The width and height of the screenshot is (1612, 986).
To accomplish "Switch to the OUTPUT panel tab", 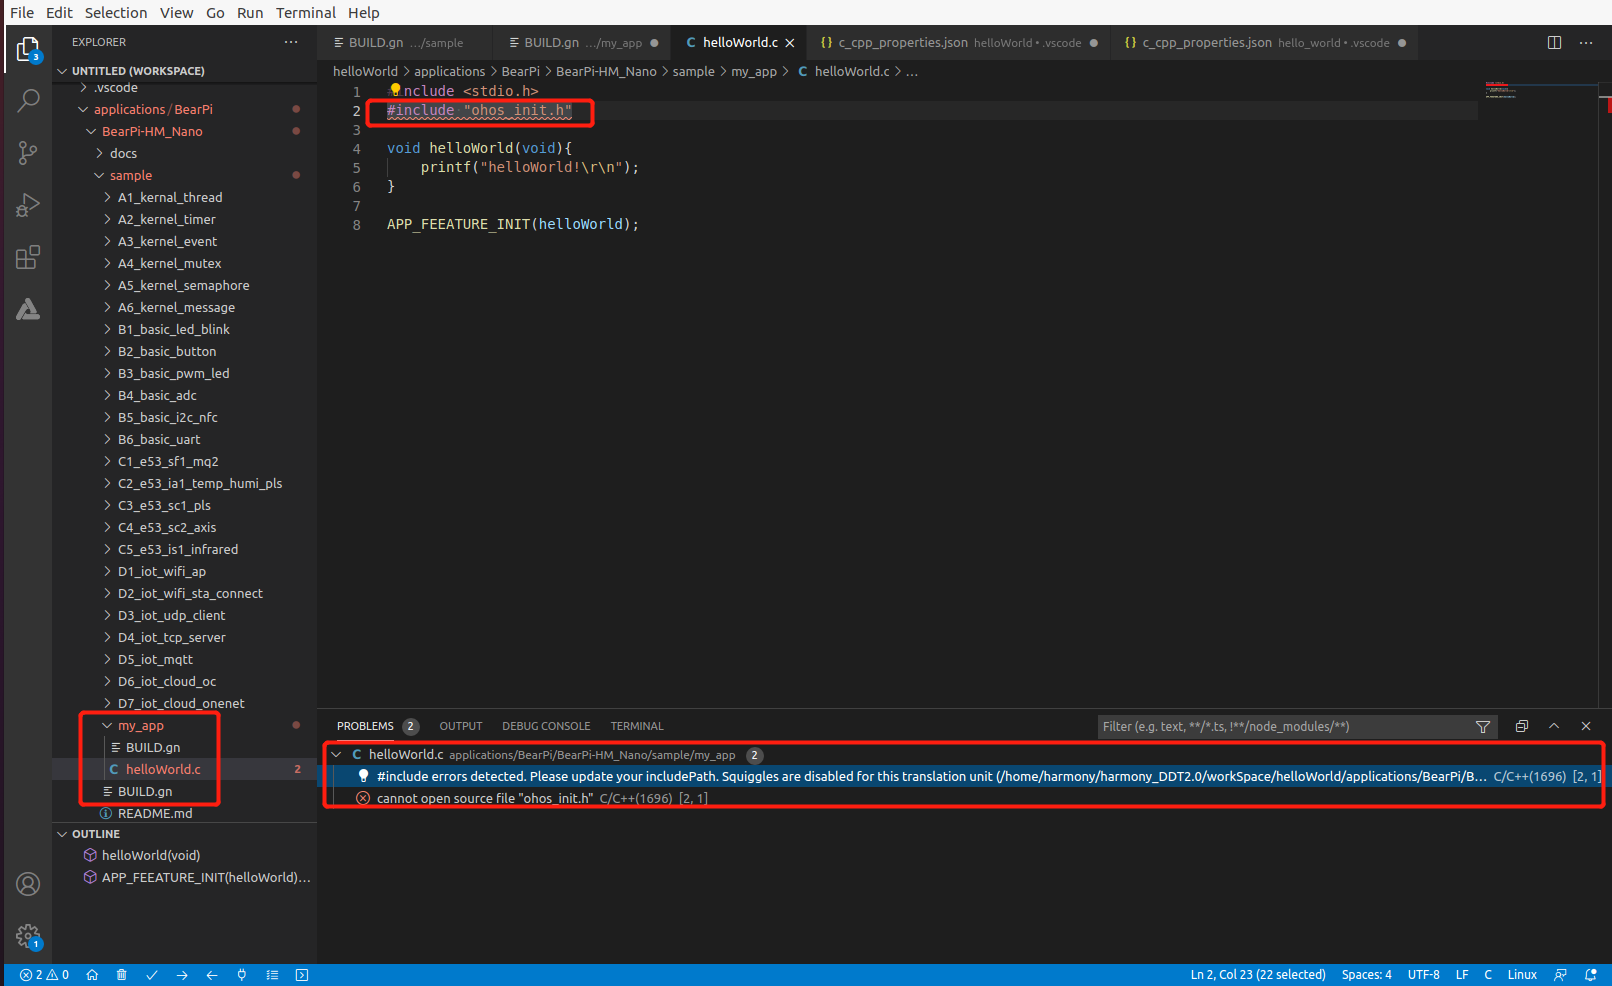I will [x=461, y=727].
